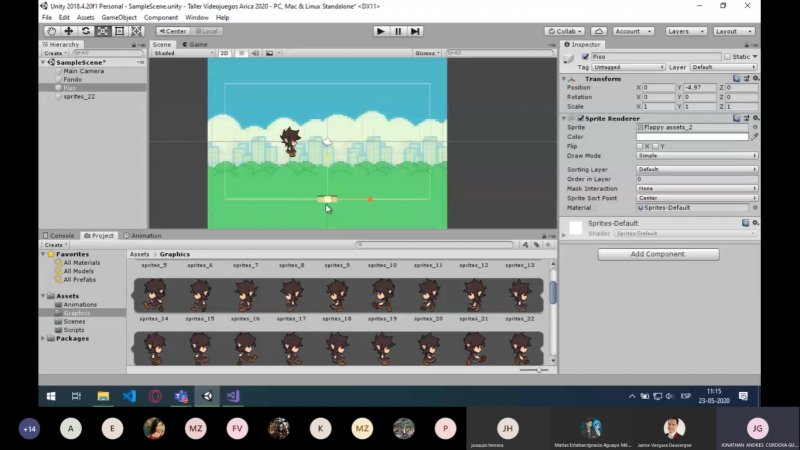The image size is (800, 450).
Task: Open the Account button
Action: [x=633, y=31]
